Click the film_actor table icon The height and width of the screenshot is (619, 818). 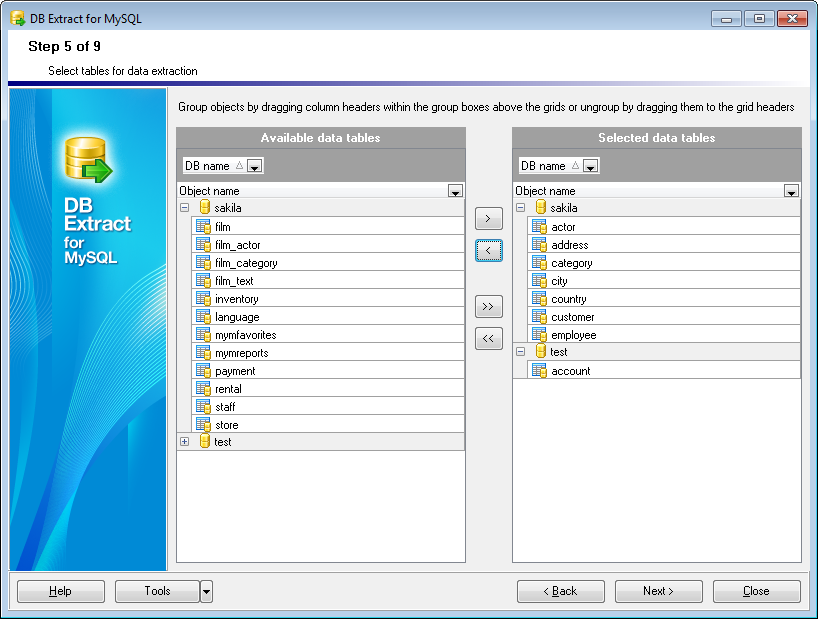[203, 245]
